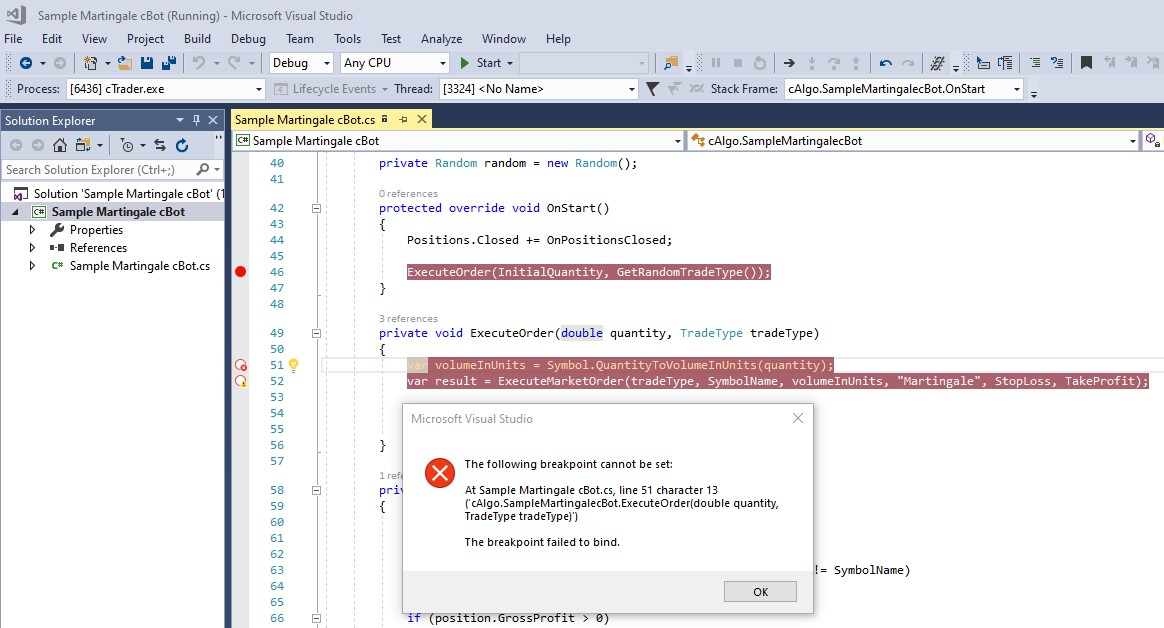Select the Sample Martingale cBot.cs editor tab
Image resolution: width=1164 pixels, height=628 pixels.
[x=305, y=120]
